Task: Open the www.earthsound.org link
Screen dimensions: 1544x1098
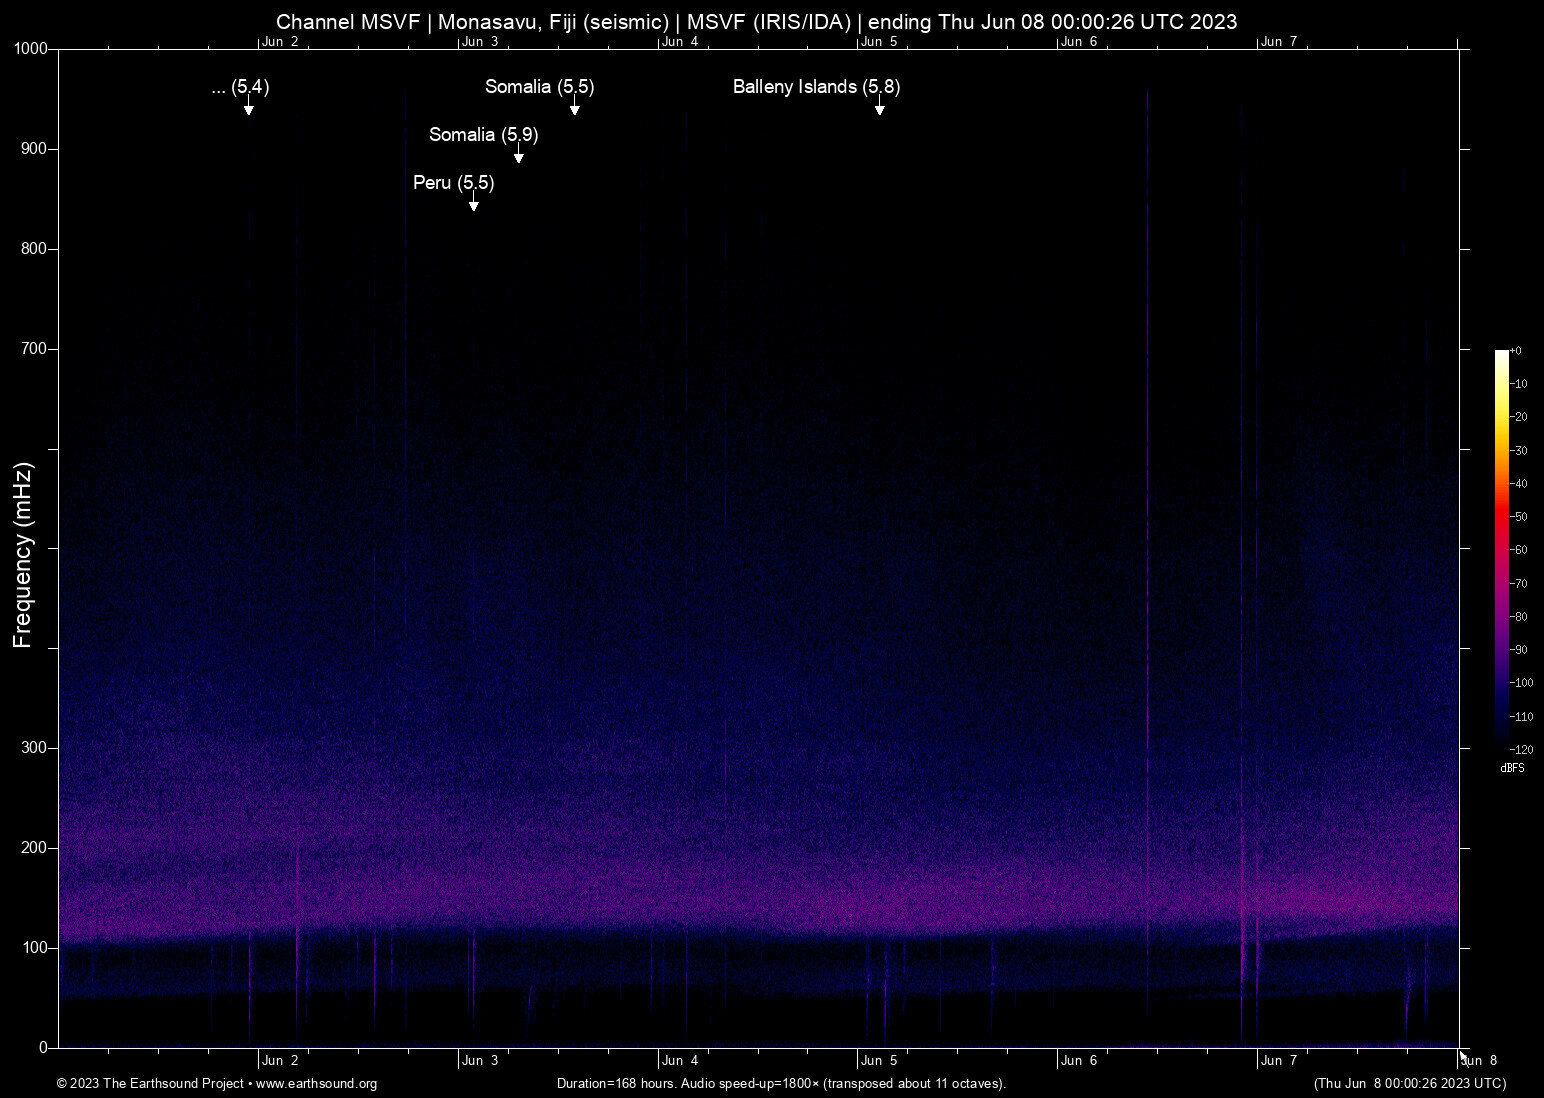Action: point(317,1084)
